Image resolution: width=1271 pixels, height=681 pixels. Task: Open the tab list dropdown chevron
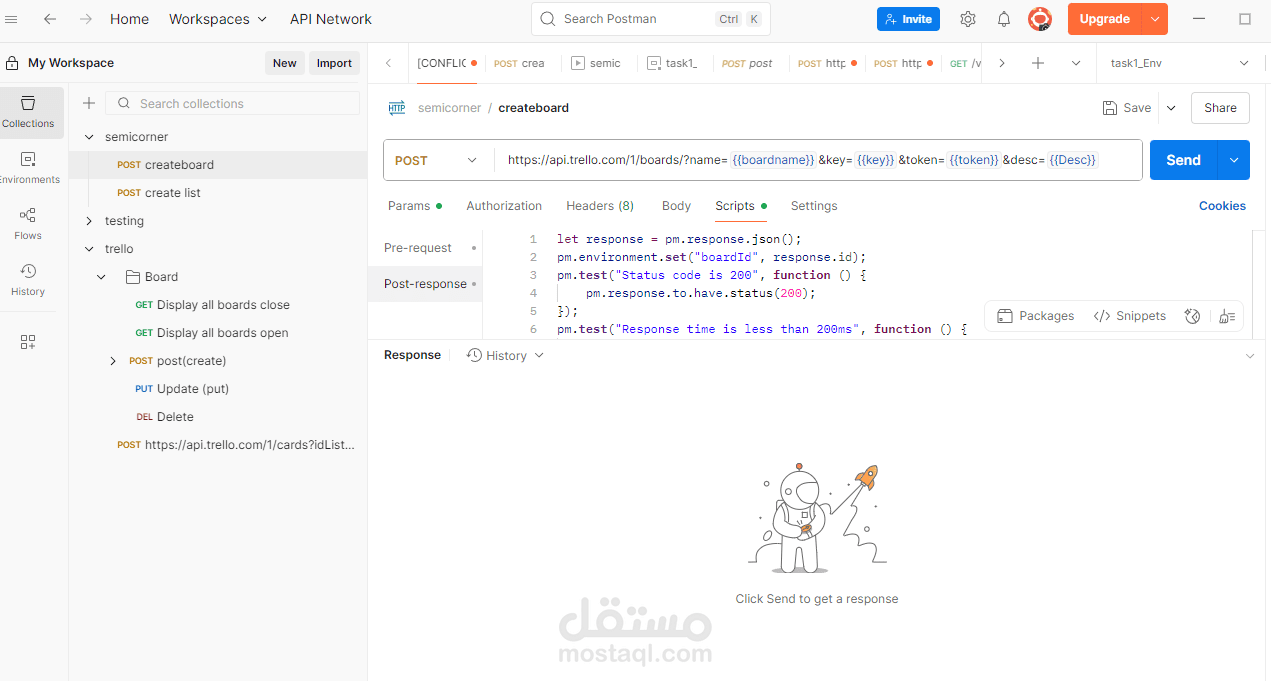coord(1076,63)
